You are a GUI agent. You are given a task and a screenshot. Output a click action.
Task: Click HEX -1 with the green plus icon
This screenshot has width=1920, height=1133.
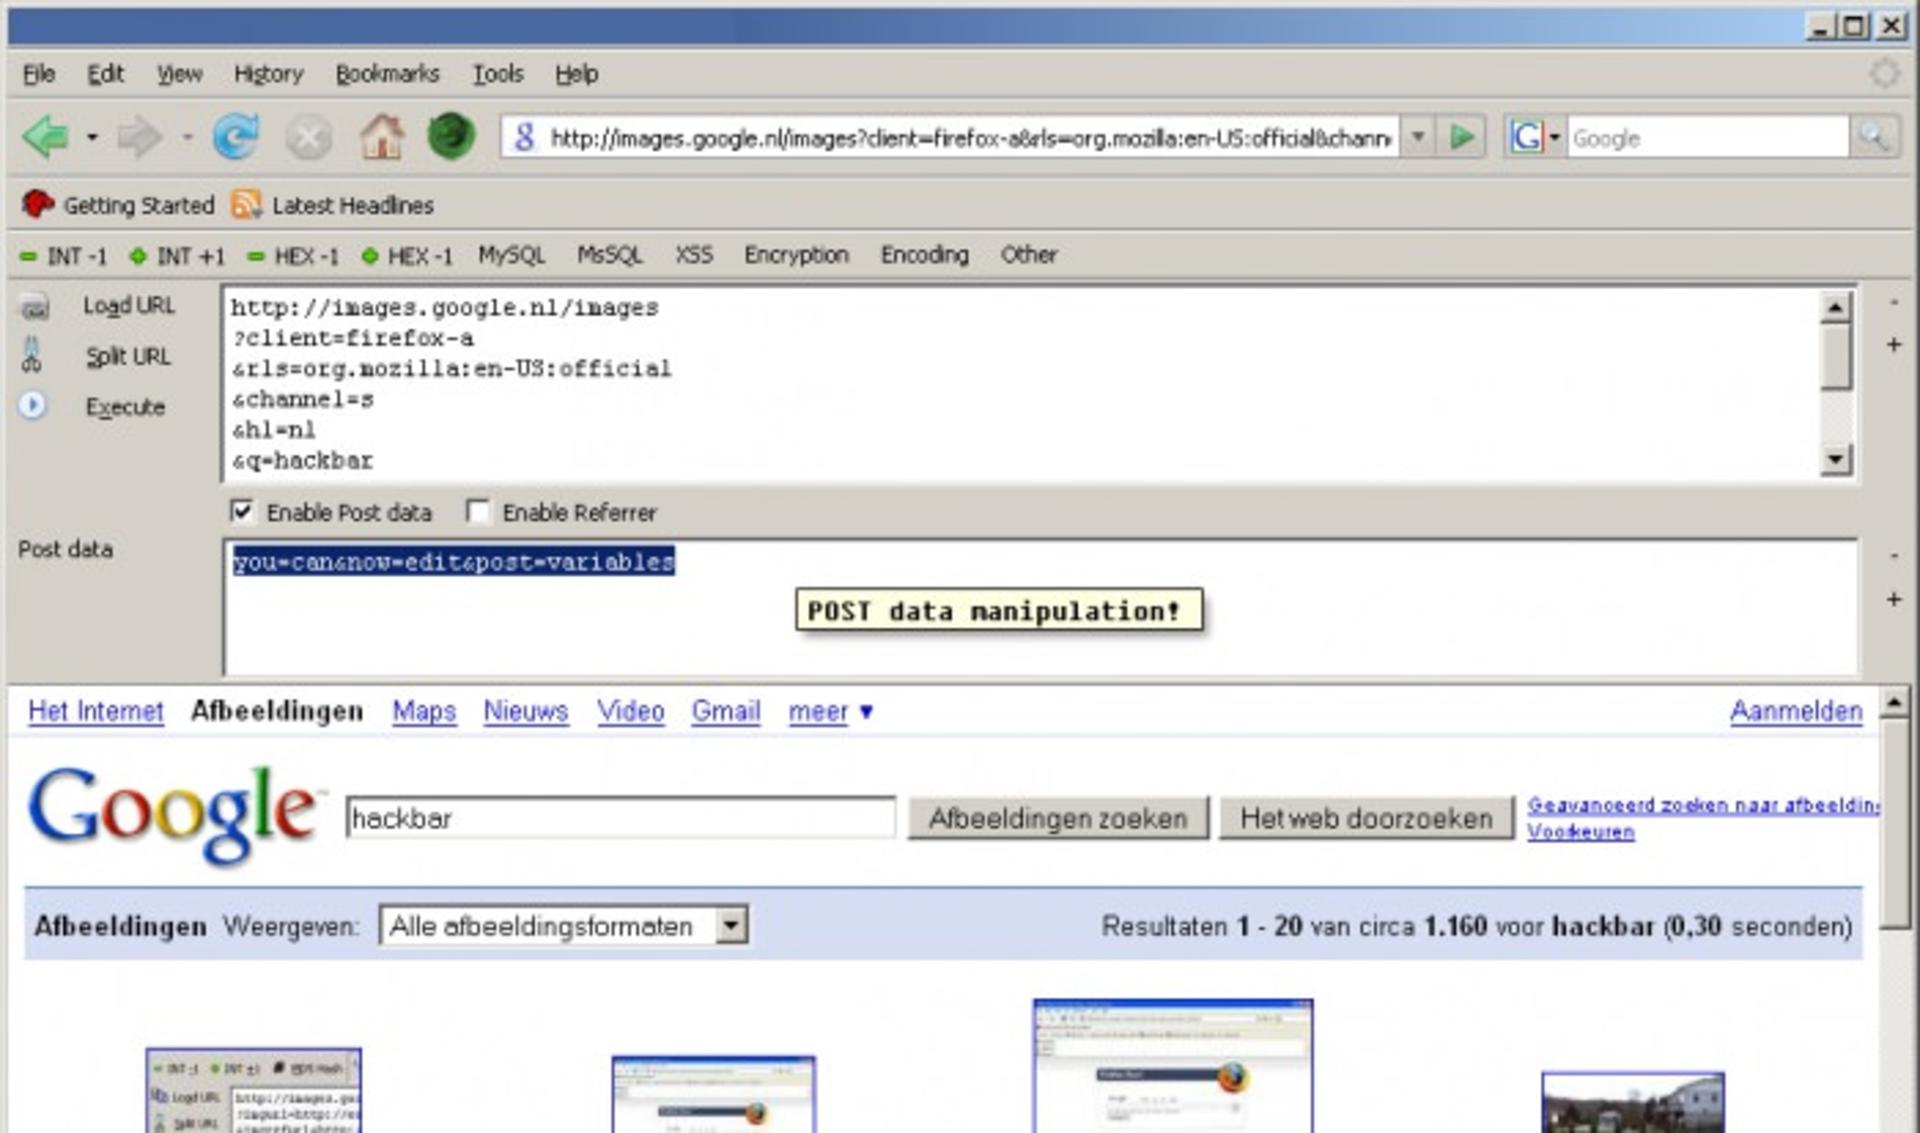pyautogui.click(x=407, y=256)
